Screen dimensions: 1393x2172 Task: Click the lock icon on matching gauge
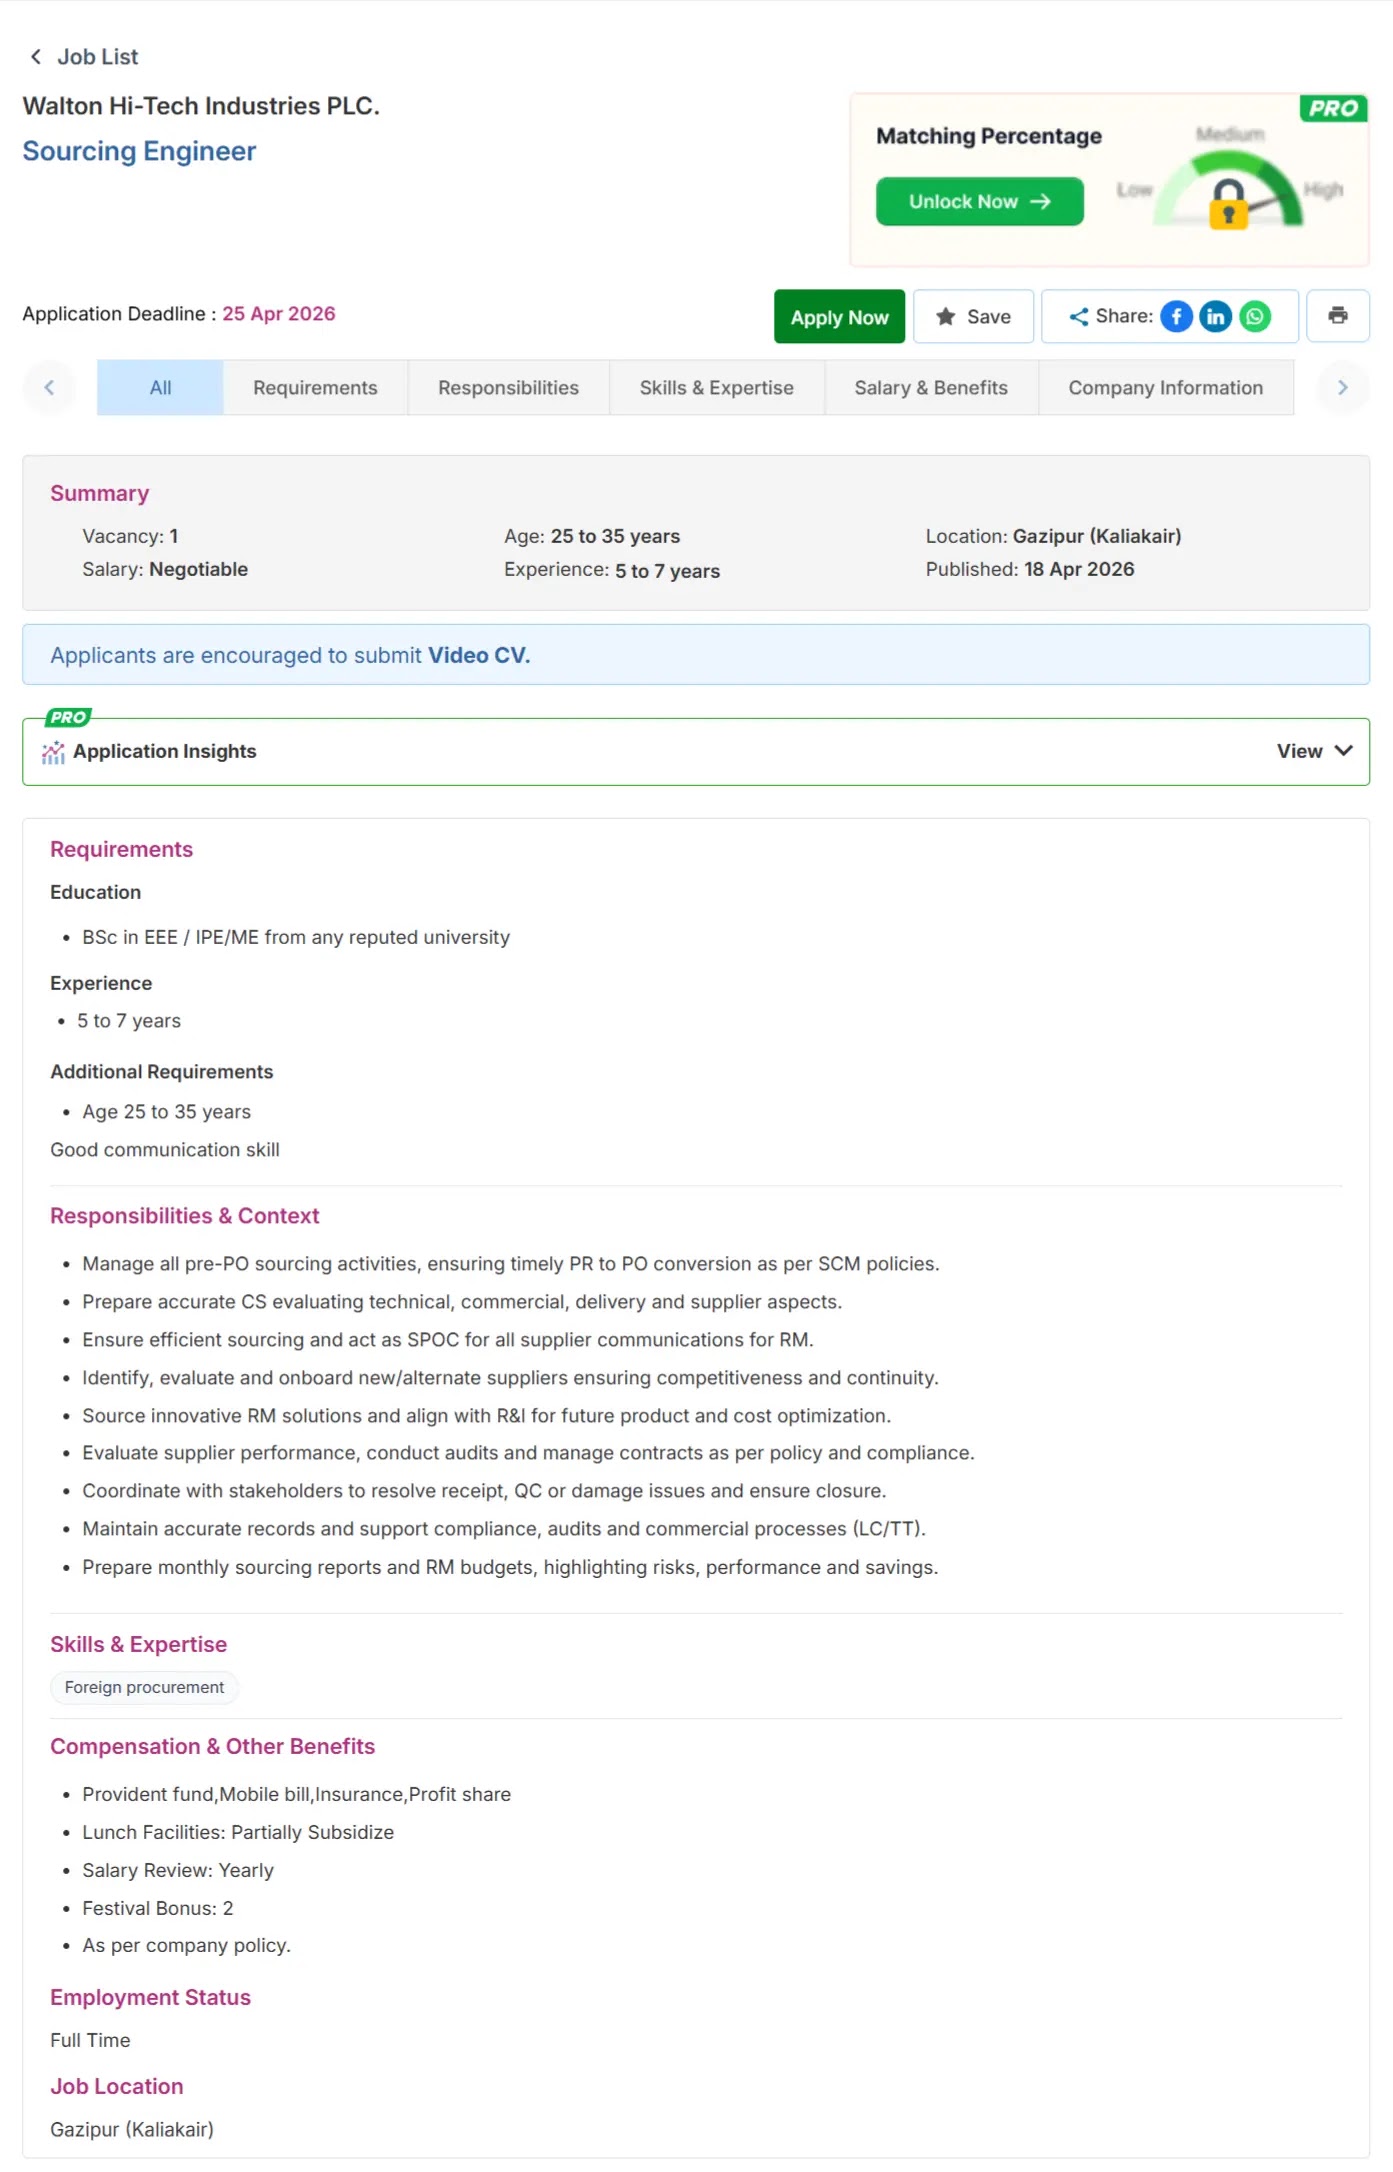(1228, 204)
